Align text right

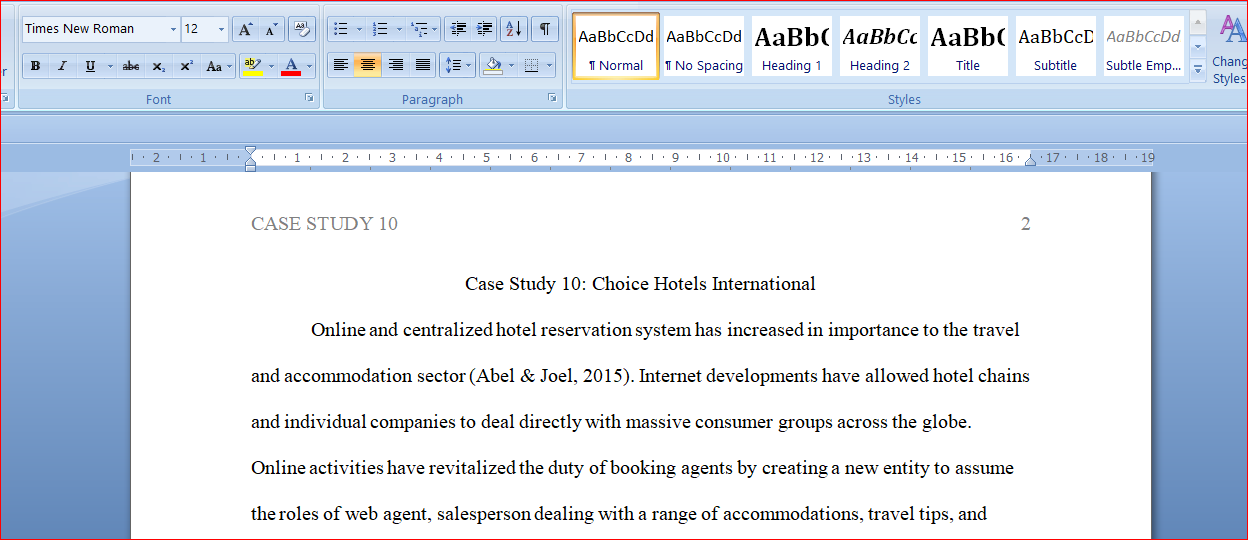(396, 66)
